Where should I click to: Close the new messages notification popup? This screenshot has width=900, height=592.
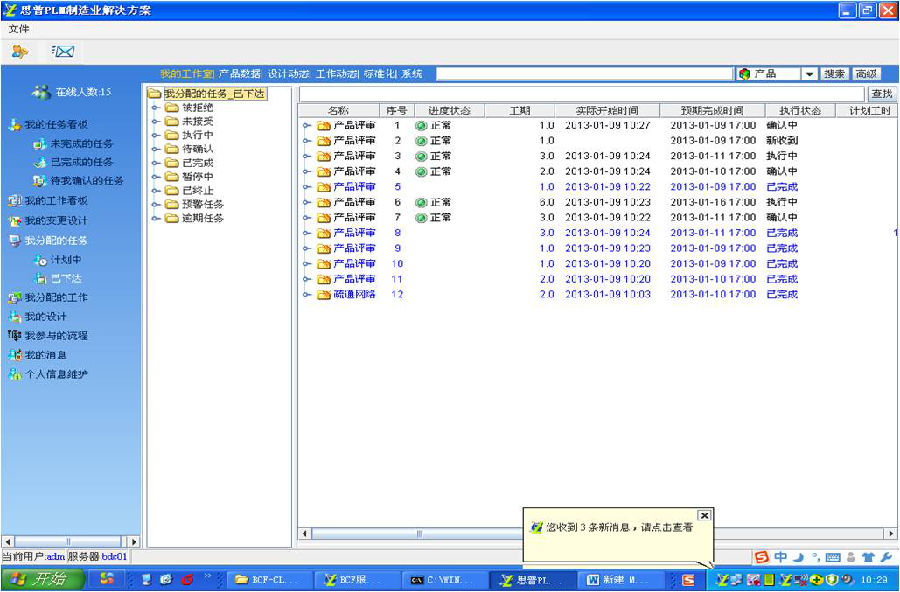[x=704, y=515]
